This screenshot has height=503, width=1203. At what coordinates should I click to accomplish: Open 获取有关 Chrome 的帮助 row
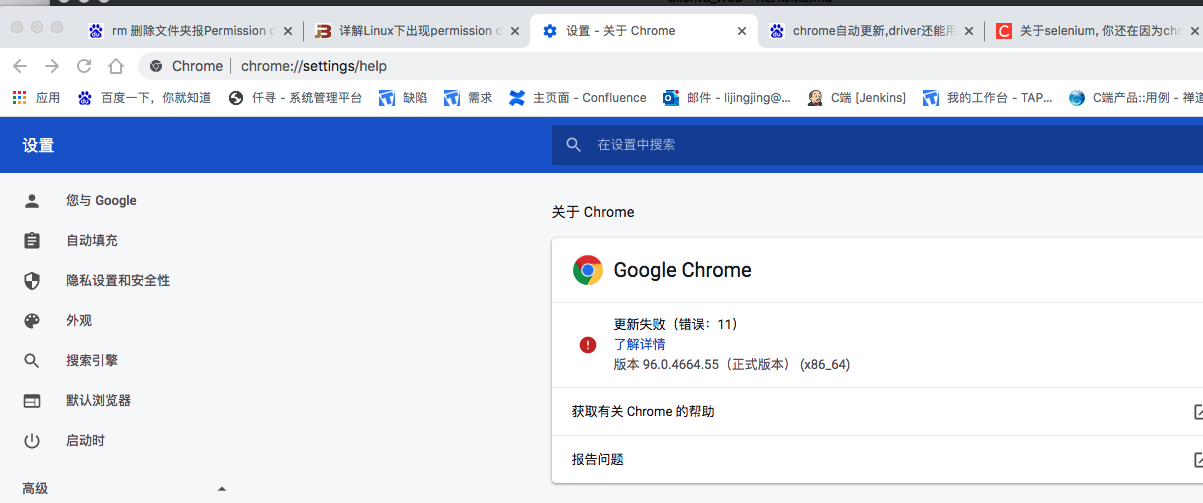pyautogui.click(x=877, y=412)
